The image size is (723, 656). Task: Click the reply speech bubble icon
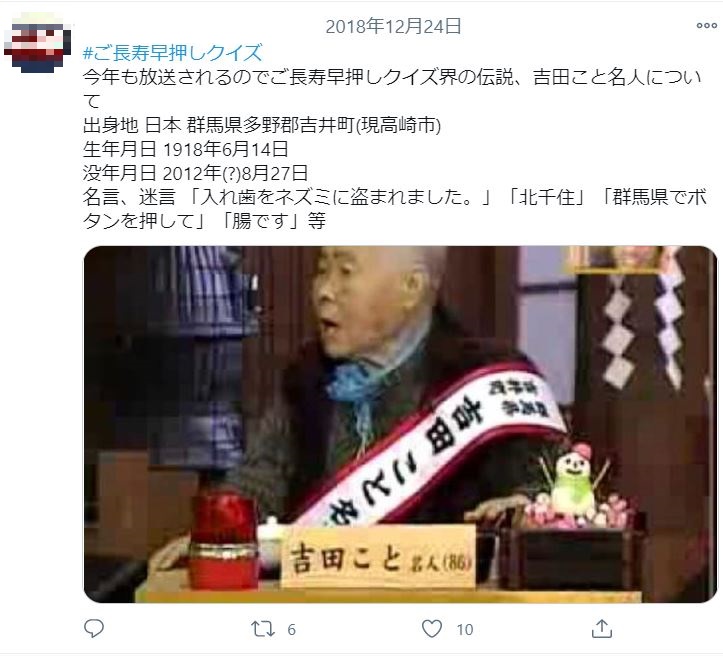click(94, 629)
